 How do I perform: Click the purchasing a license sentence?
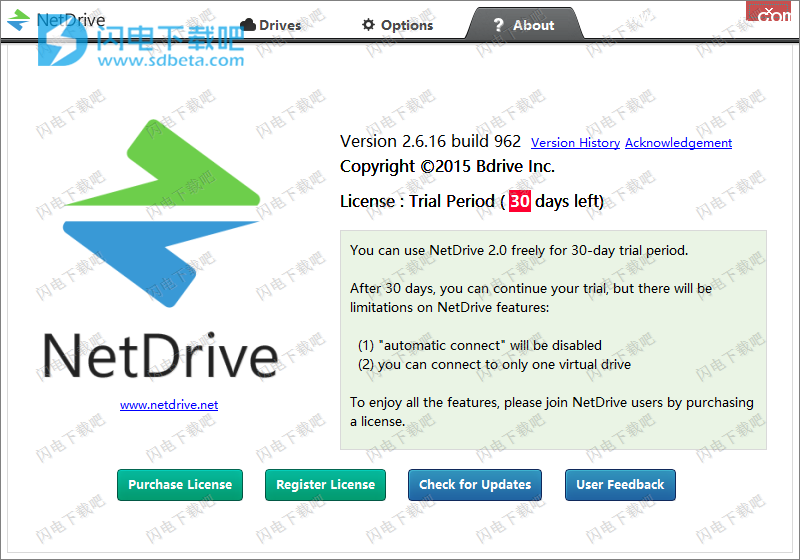pos(552,412)
